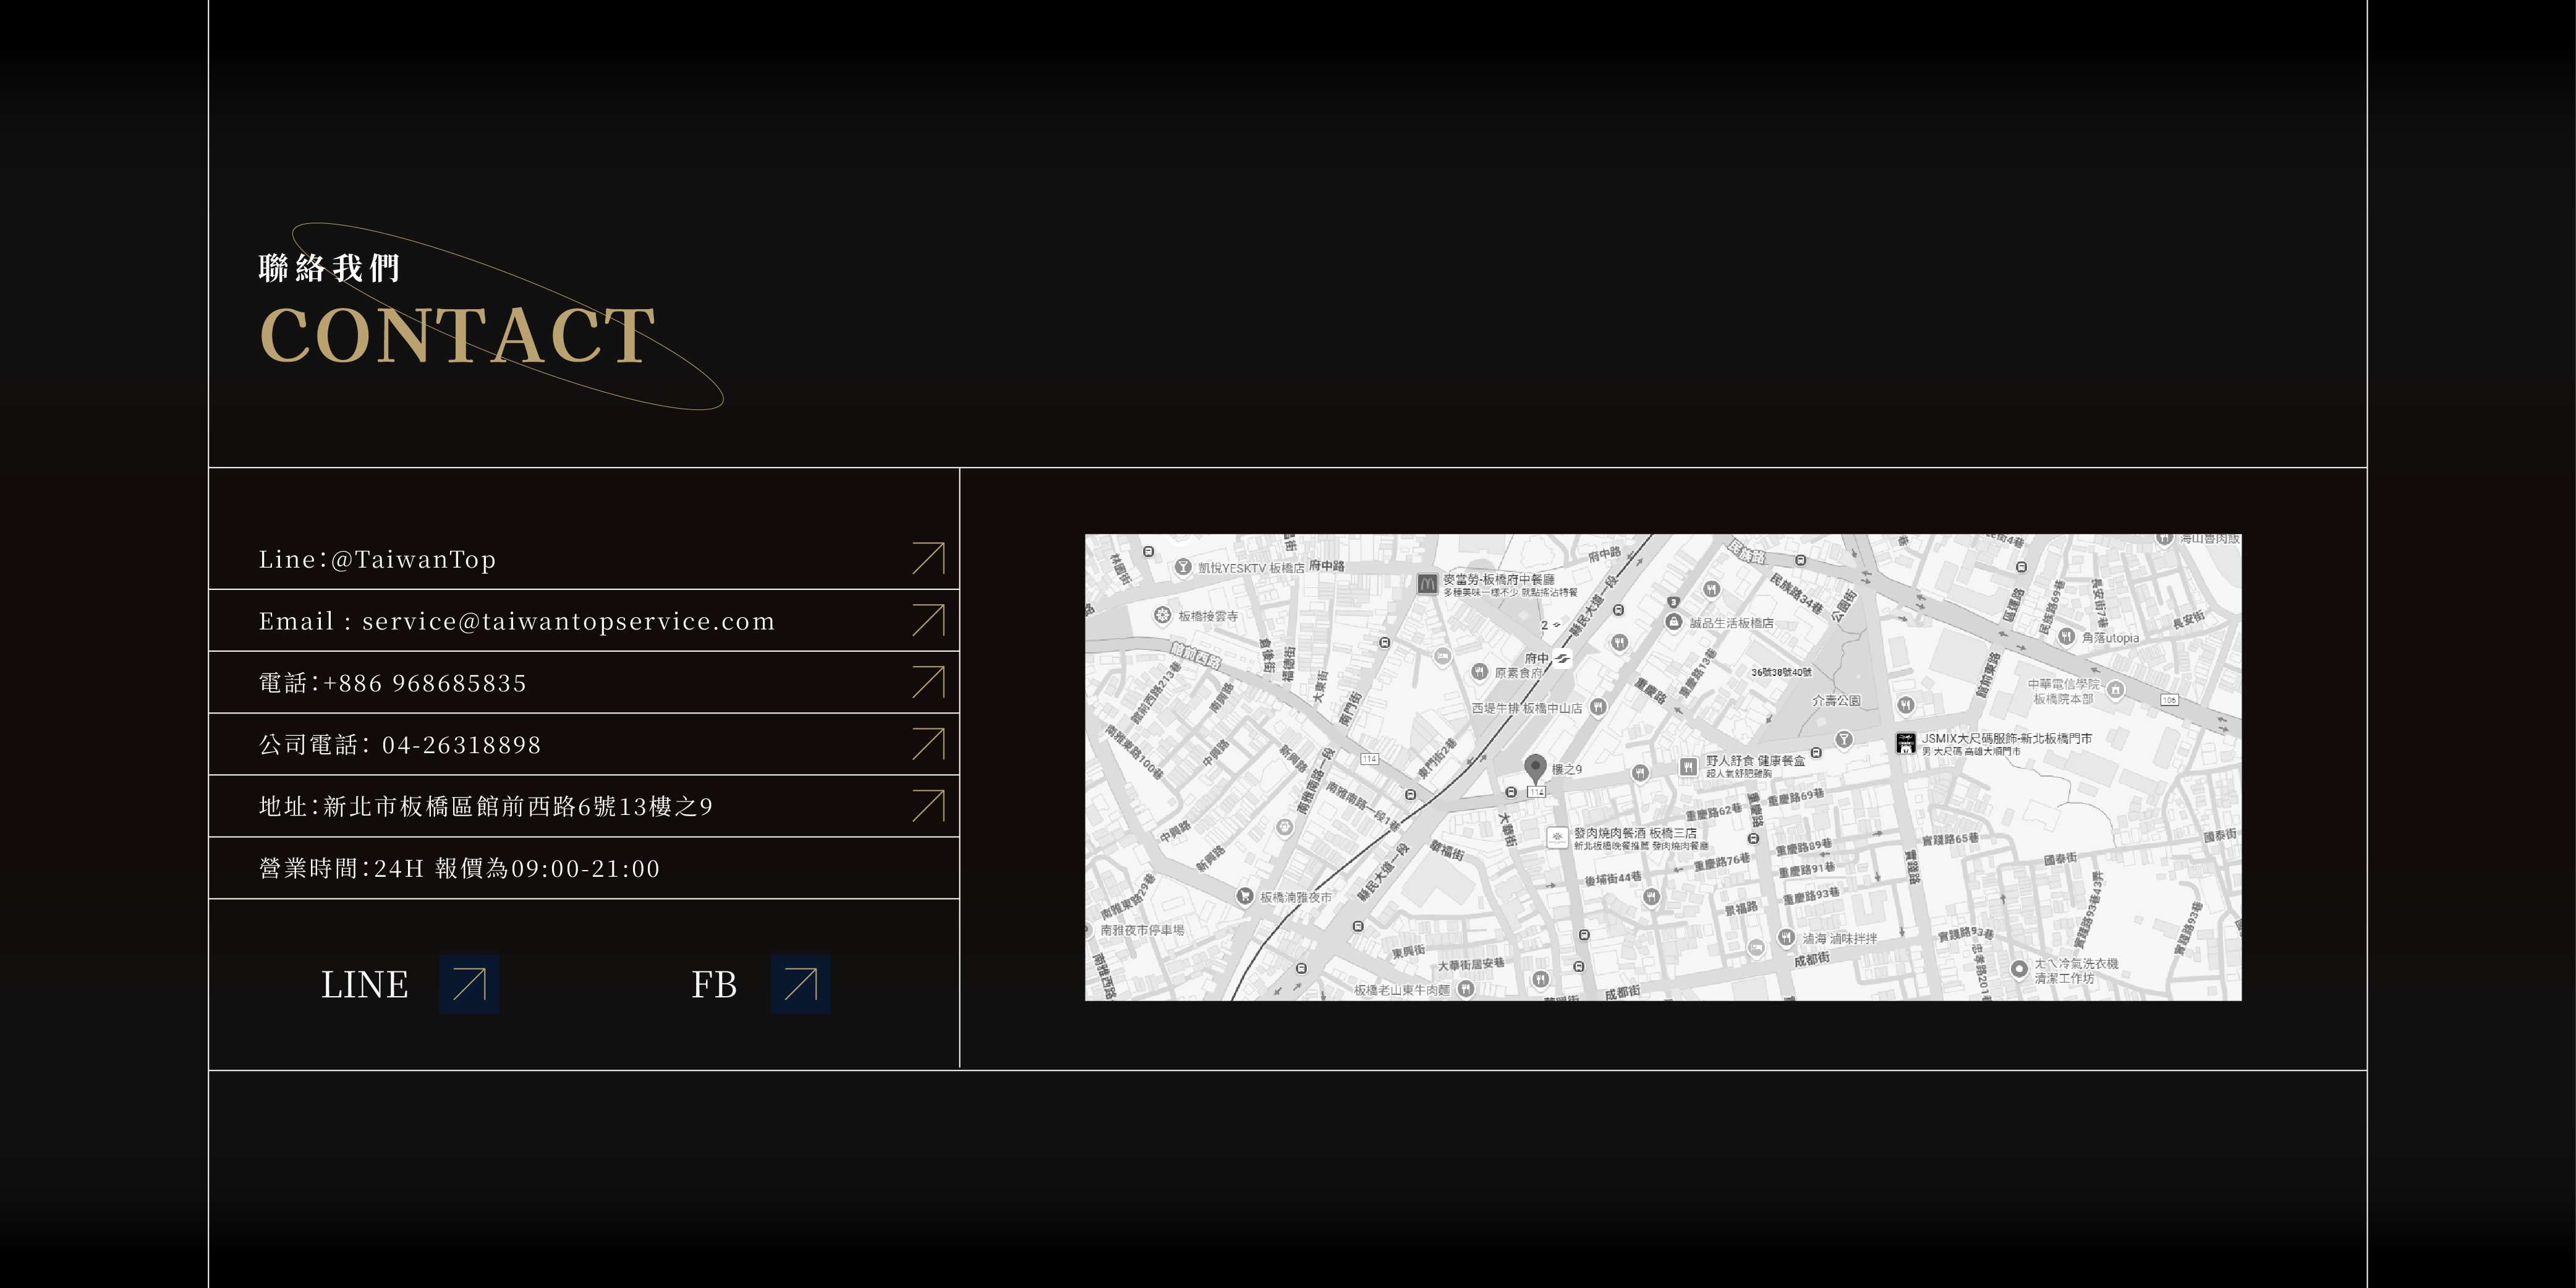The height and width of the screenshot is (1288, 2576).
Task: Click the location pin marker on the map
Action: tap(1534, 768)
